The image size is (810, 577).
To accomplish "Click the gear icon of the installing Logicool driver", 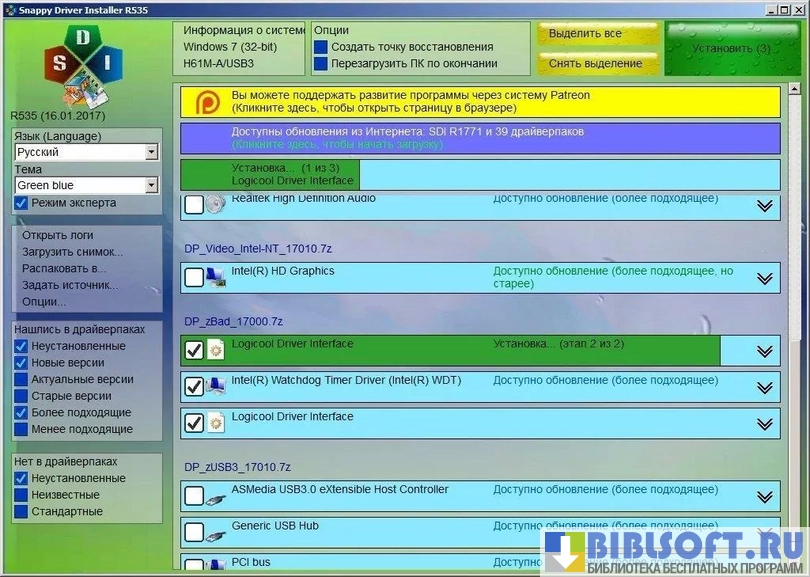I will 216,350.
